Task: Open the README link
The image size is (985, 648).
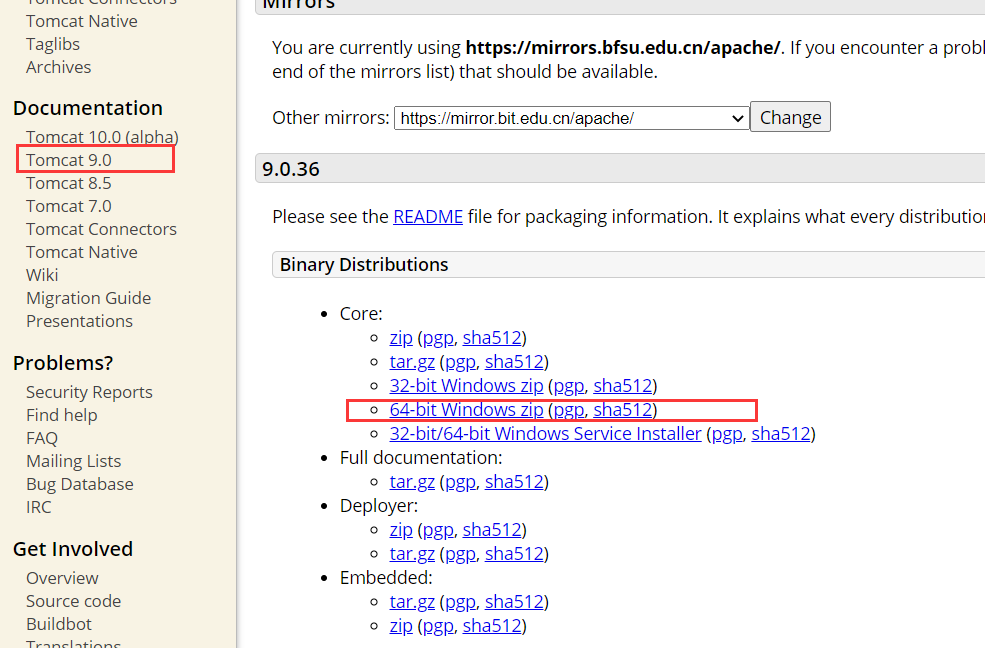Action: point(428,217)
